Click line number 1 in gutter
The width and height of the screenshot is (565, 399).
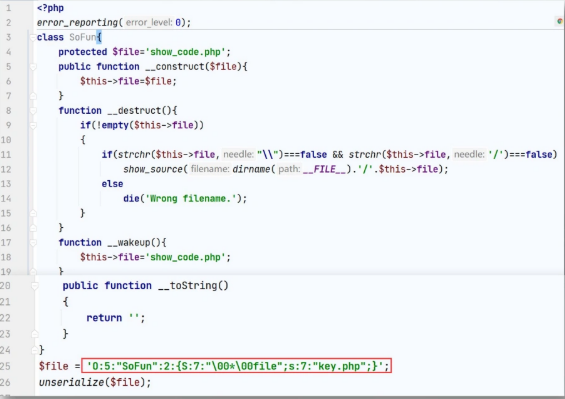(x=8, y=8)
